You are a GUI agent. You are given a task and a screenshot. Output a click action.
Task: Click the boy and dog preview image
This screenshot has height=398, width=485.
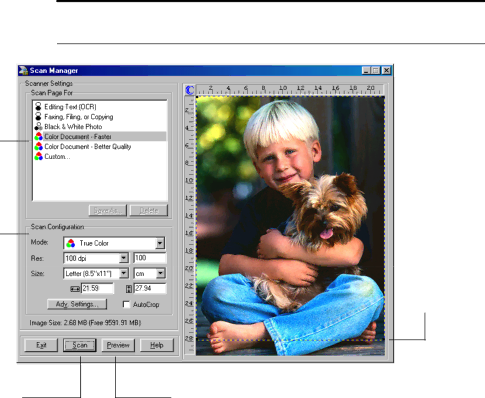click(290, 226)
